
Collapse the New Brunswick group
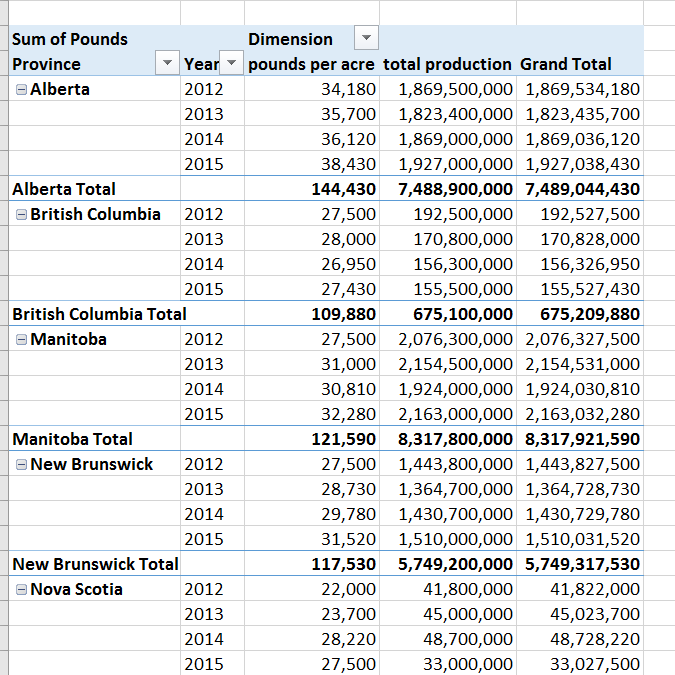click(21, 465)
